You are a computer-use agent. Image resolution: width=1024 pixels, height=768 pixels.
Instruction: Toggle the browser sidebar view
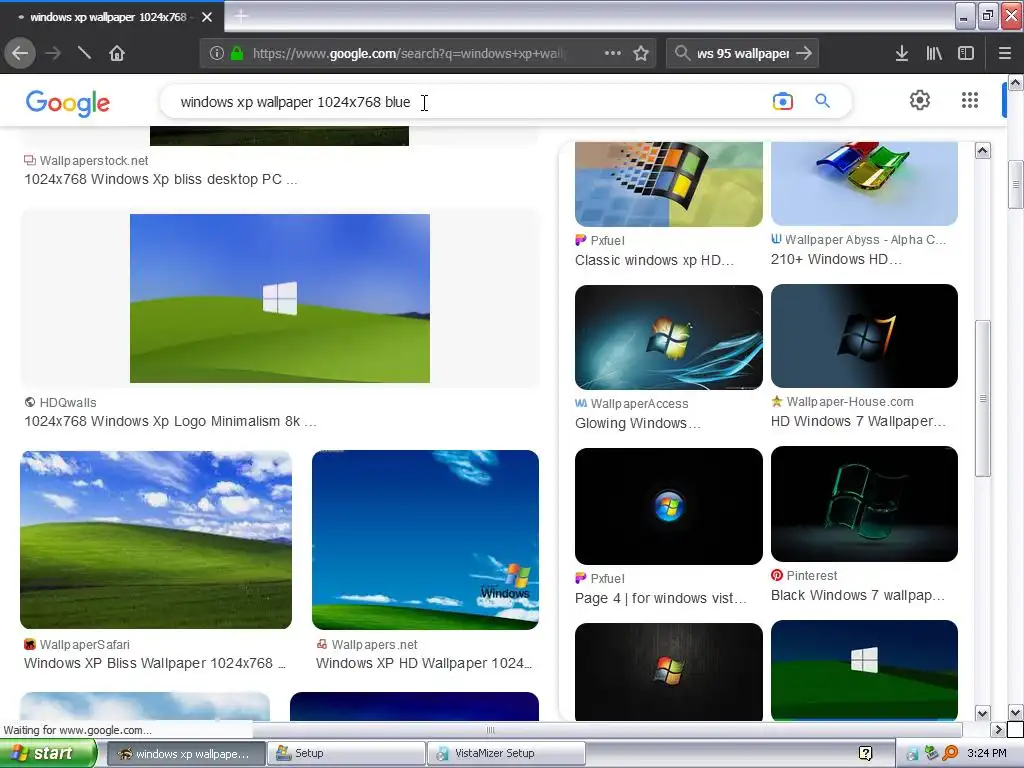pos(966,54)
